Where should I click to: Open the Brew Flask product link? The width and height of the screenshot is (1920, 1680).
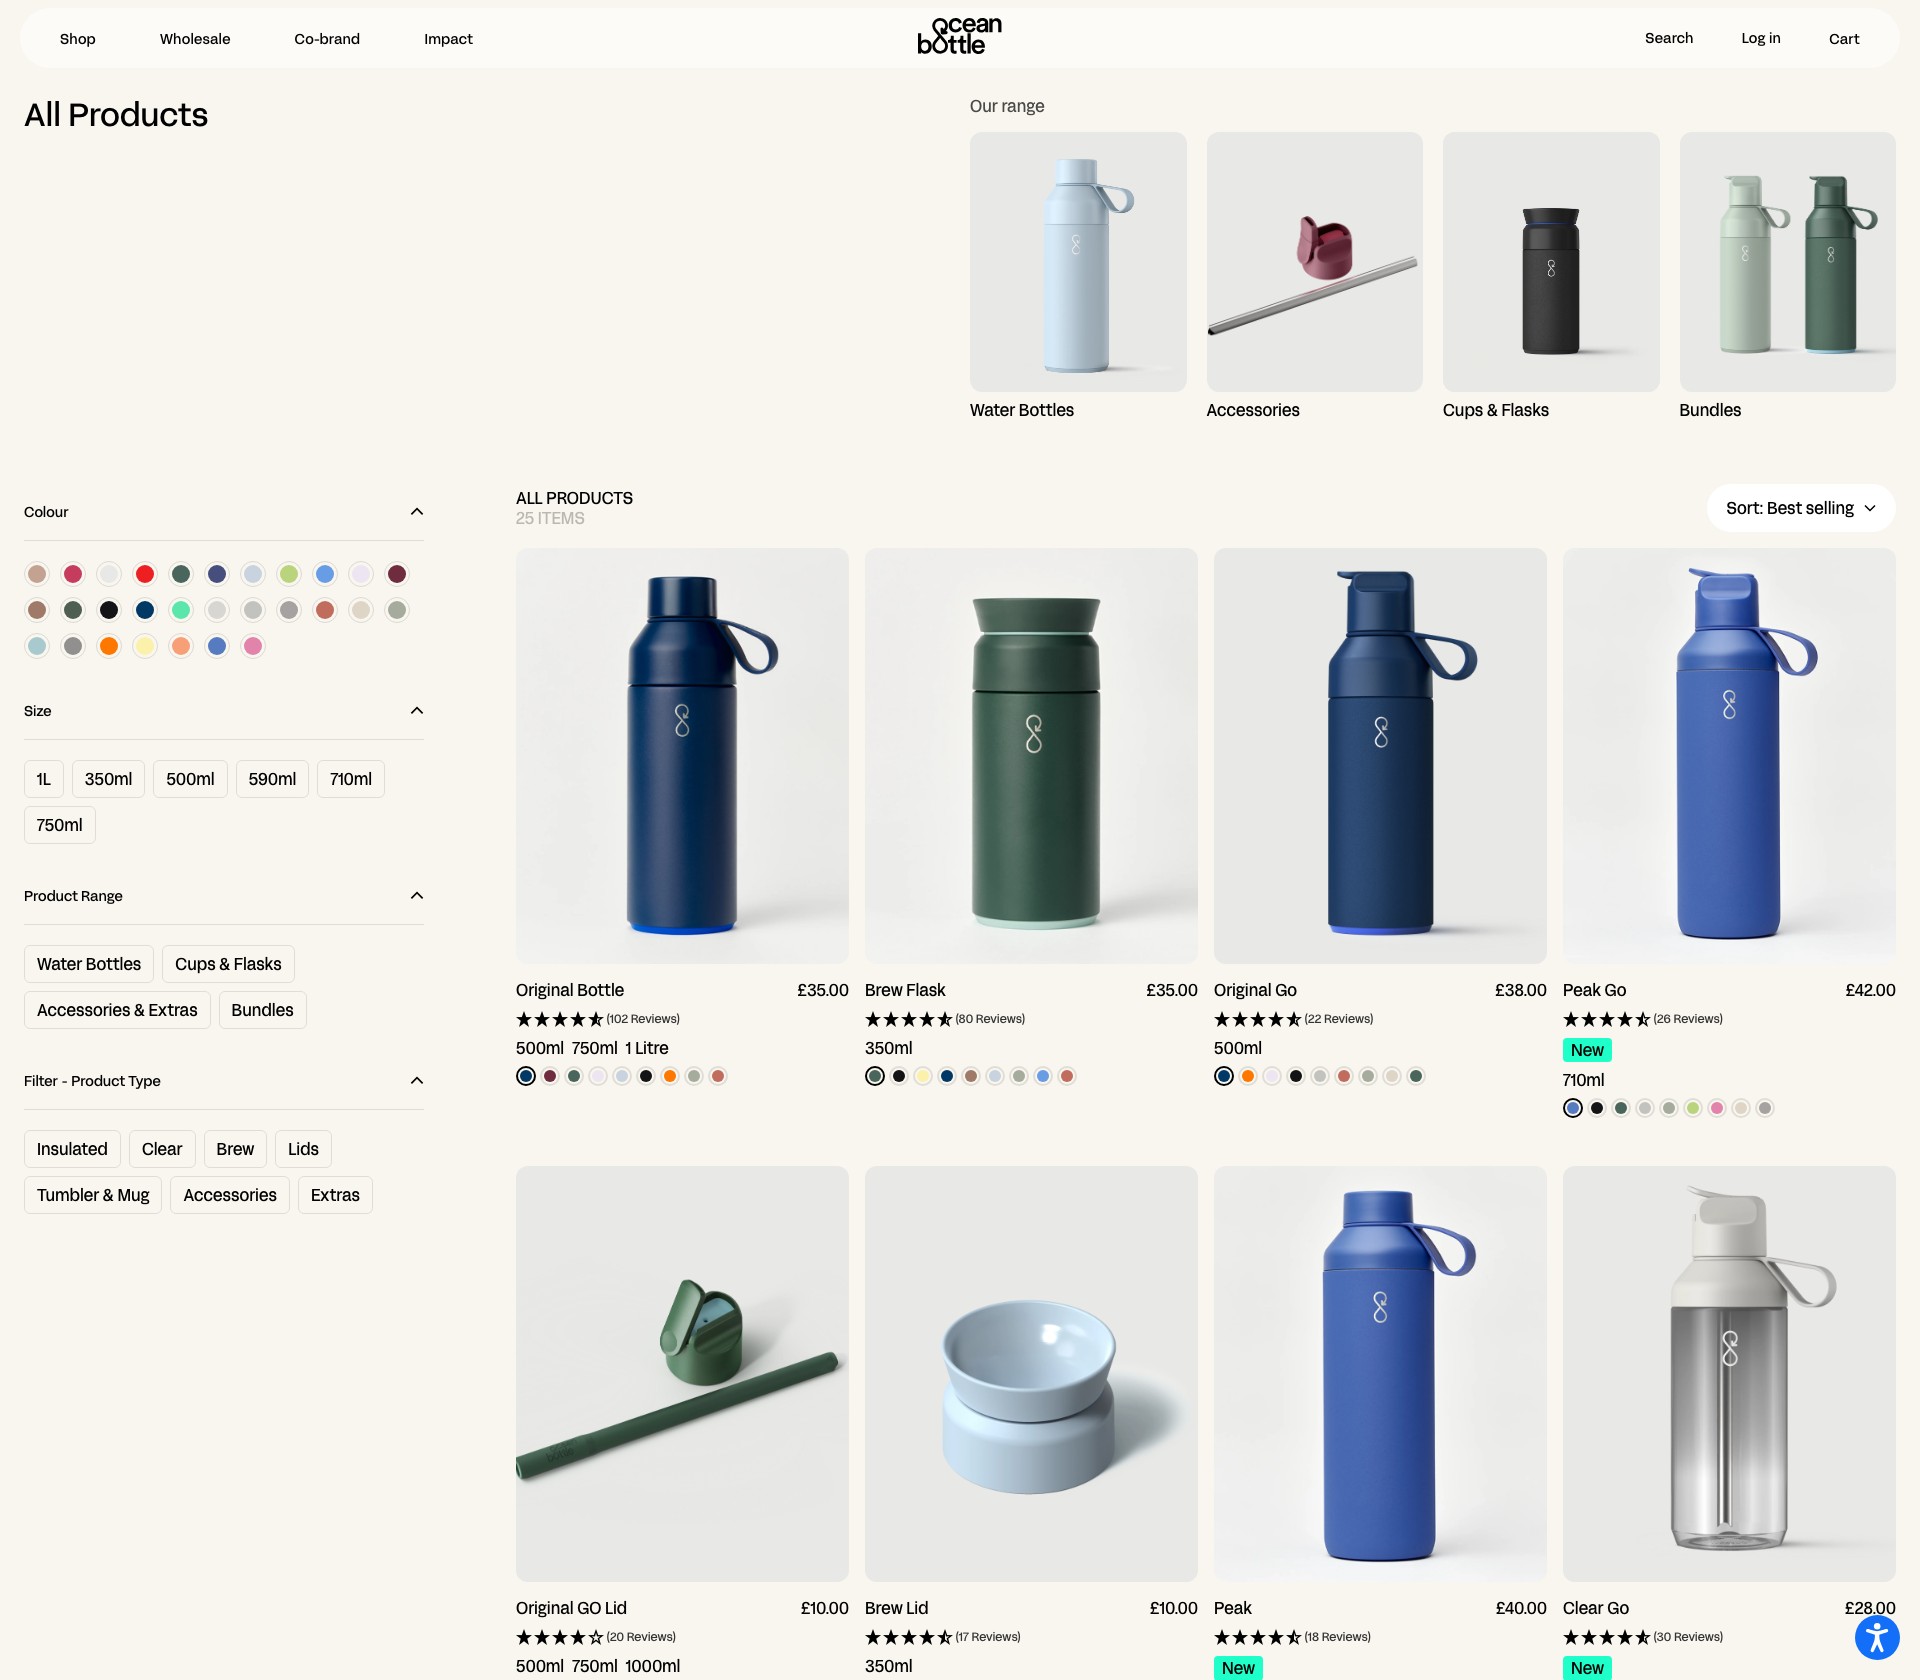point(905,990)
